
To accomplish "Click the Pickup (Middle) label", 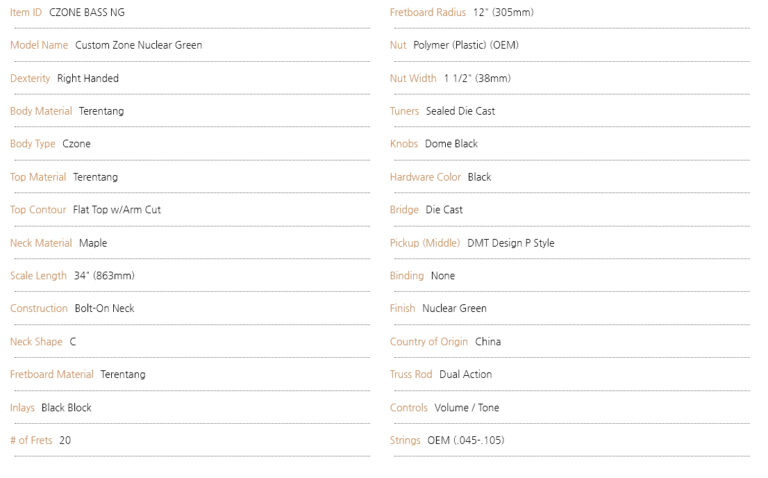I will click(425, 243).
